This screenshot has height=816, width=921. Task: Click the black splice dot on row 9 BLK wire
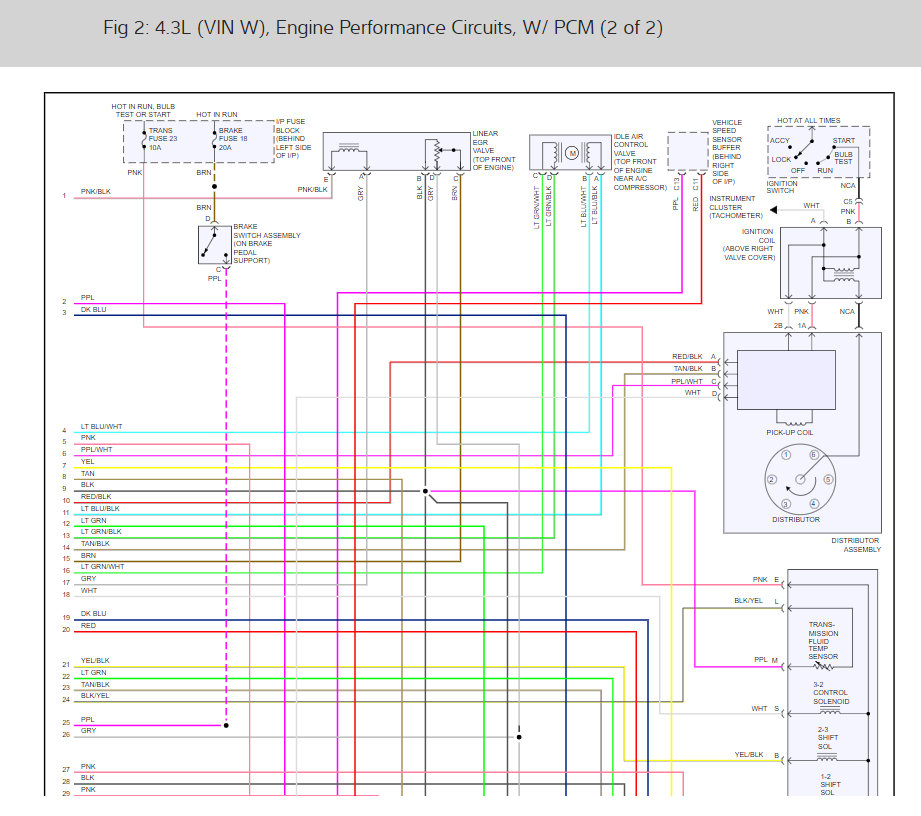(x=425, y=491)
